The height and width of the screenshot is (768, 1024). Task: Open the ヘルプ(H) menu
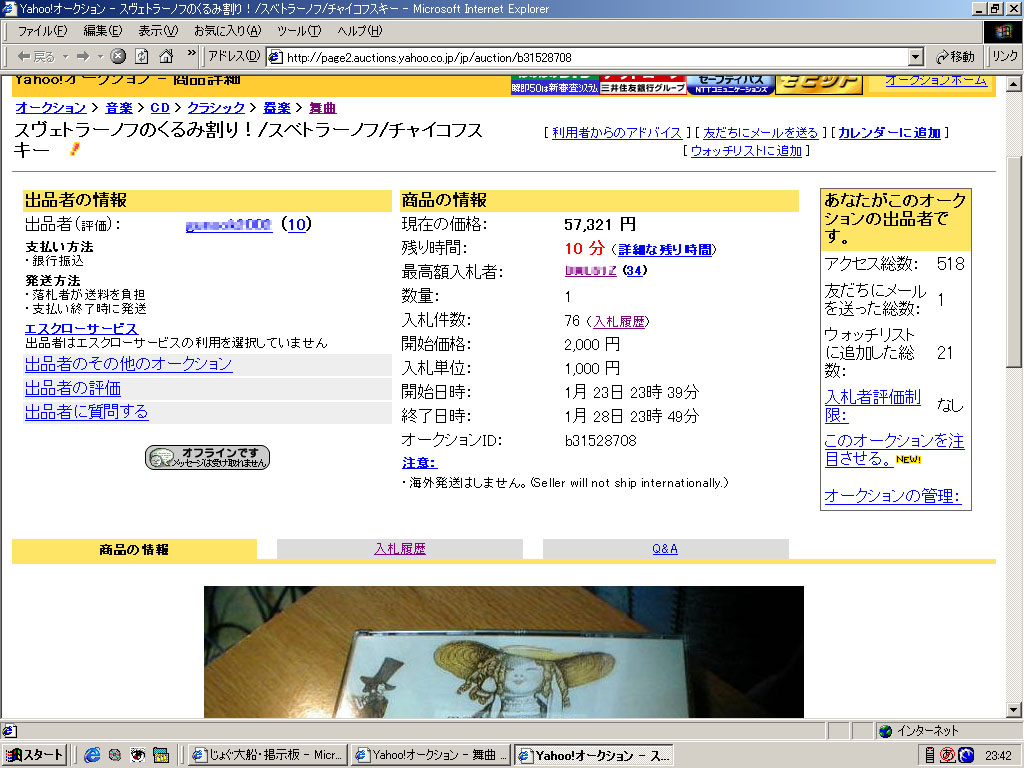tap(359, 31)
